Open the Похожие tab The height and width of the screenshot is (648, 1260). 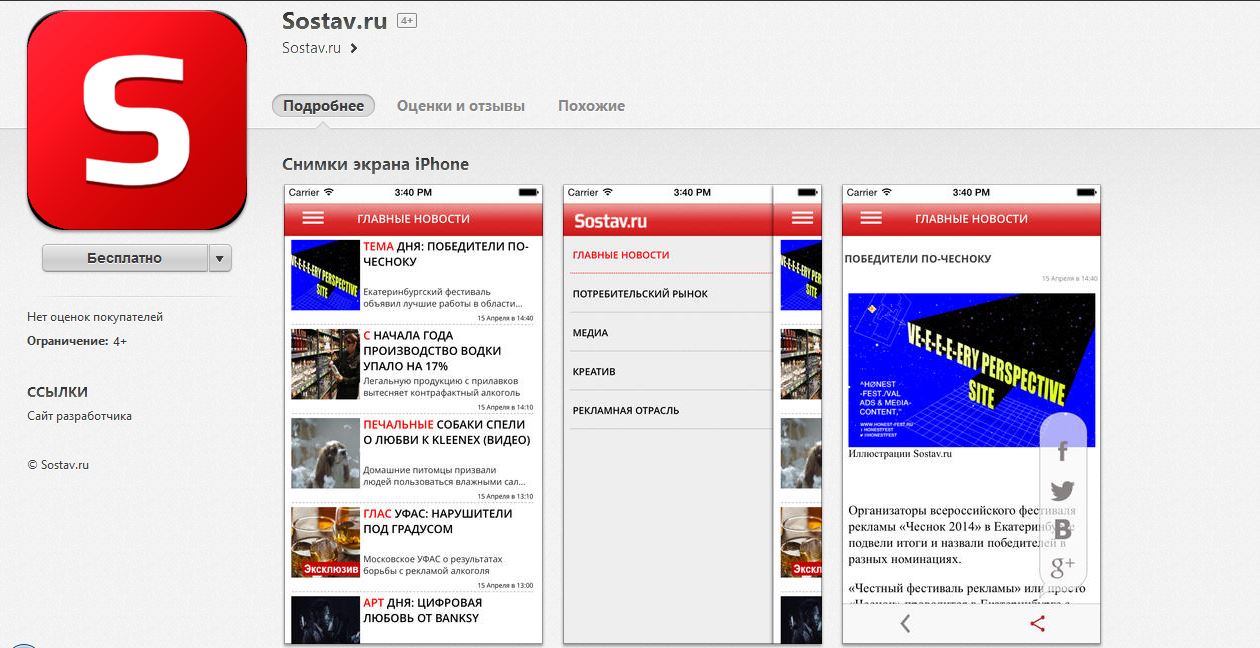591,106
